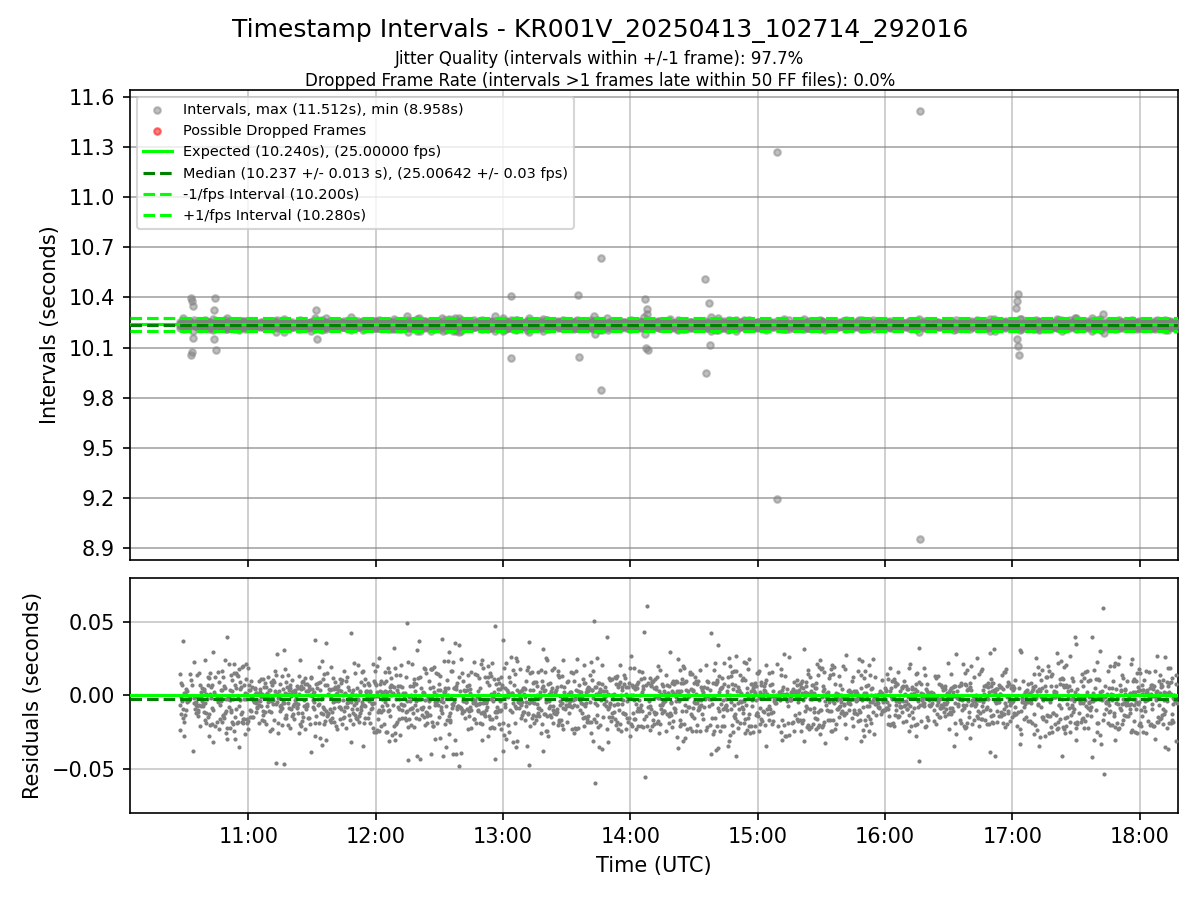Click legend entry Intervals max 11.512s
The image size is (1200, 900).
point(323,109)
